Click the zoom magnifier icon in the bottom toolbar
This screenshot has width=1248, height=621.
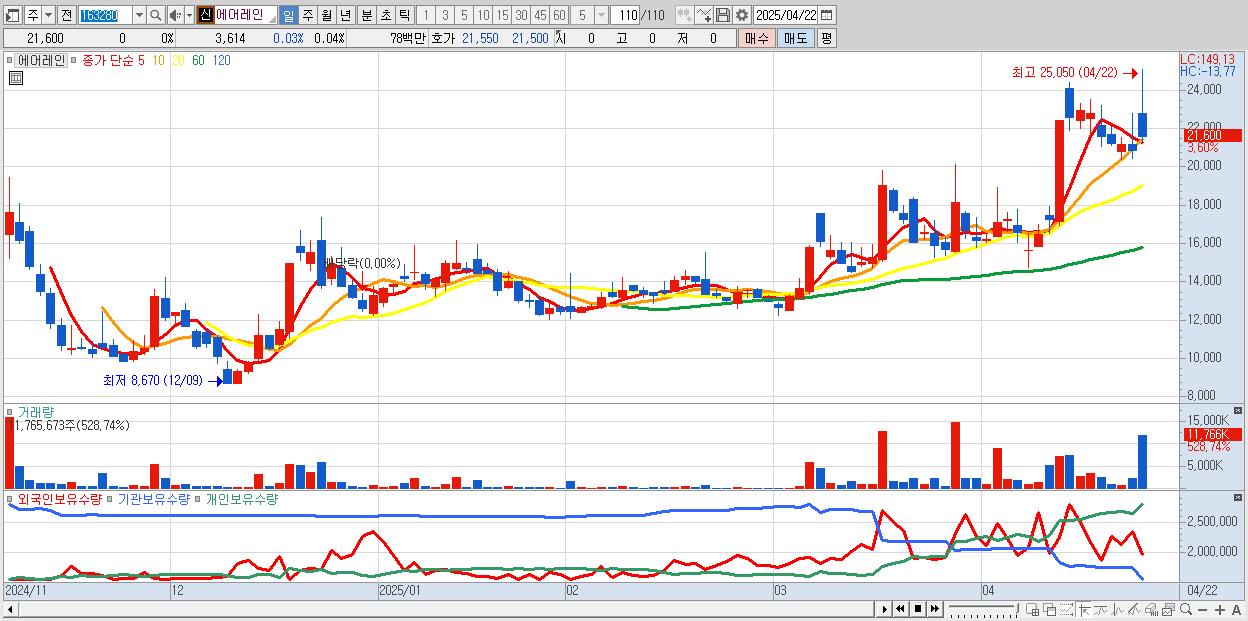1186,609
